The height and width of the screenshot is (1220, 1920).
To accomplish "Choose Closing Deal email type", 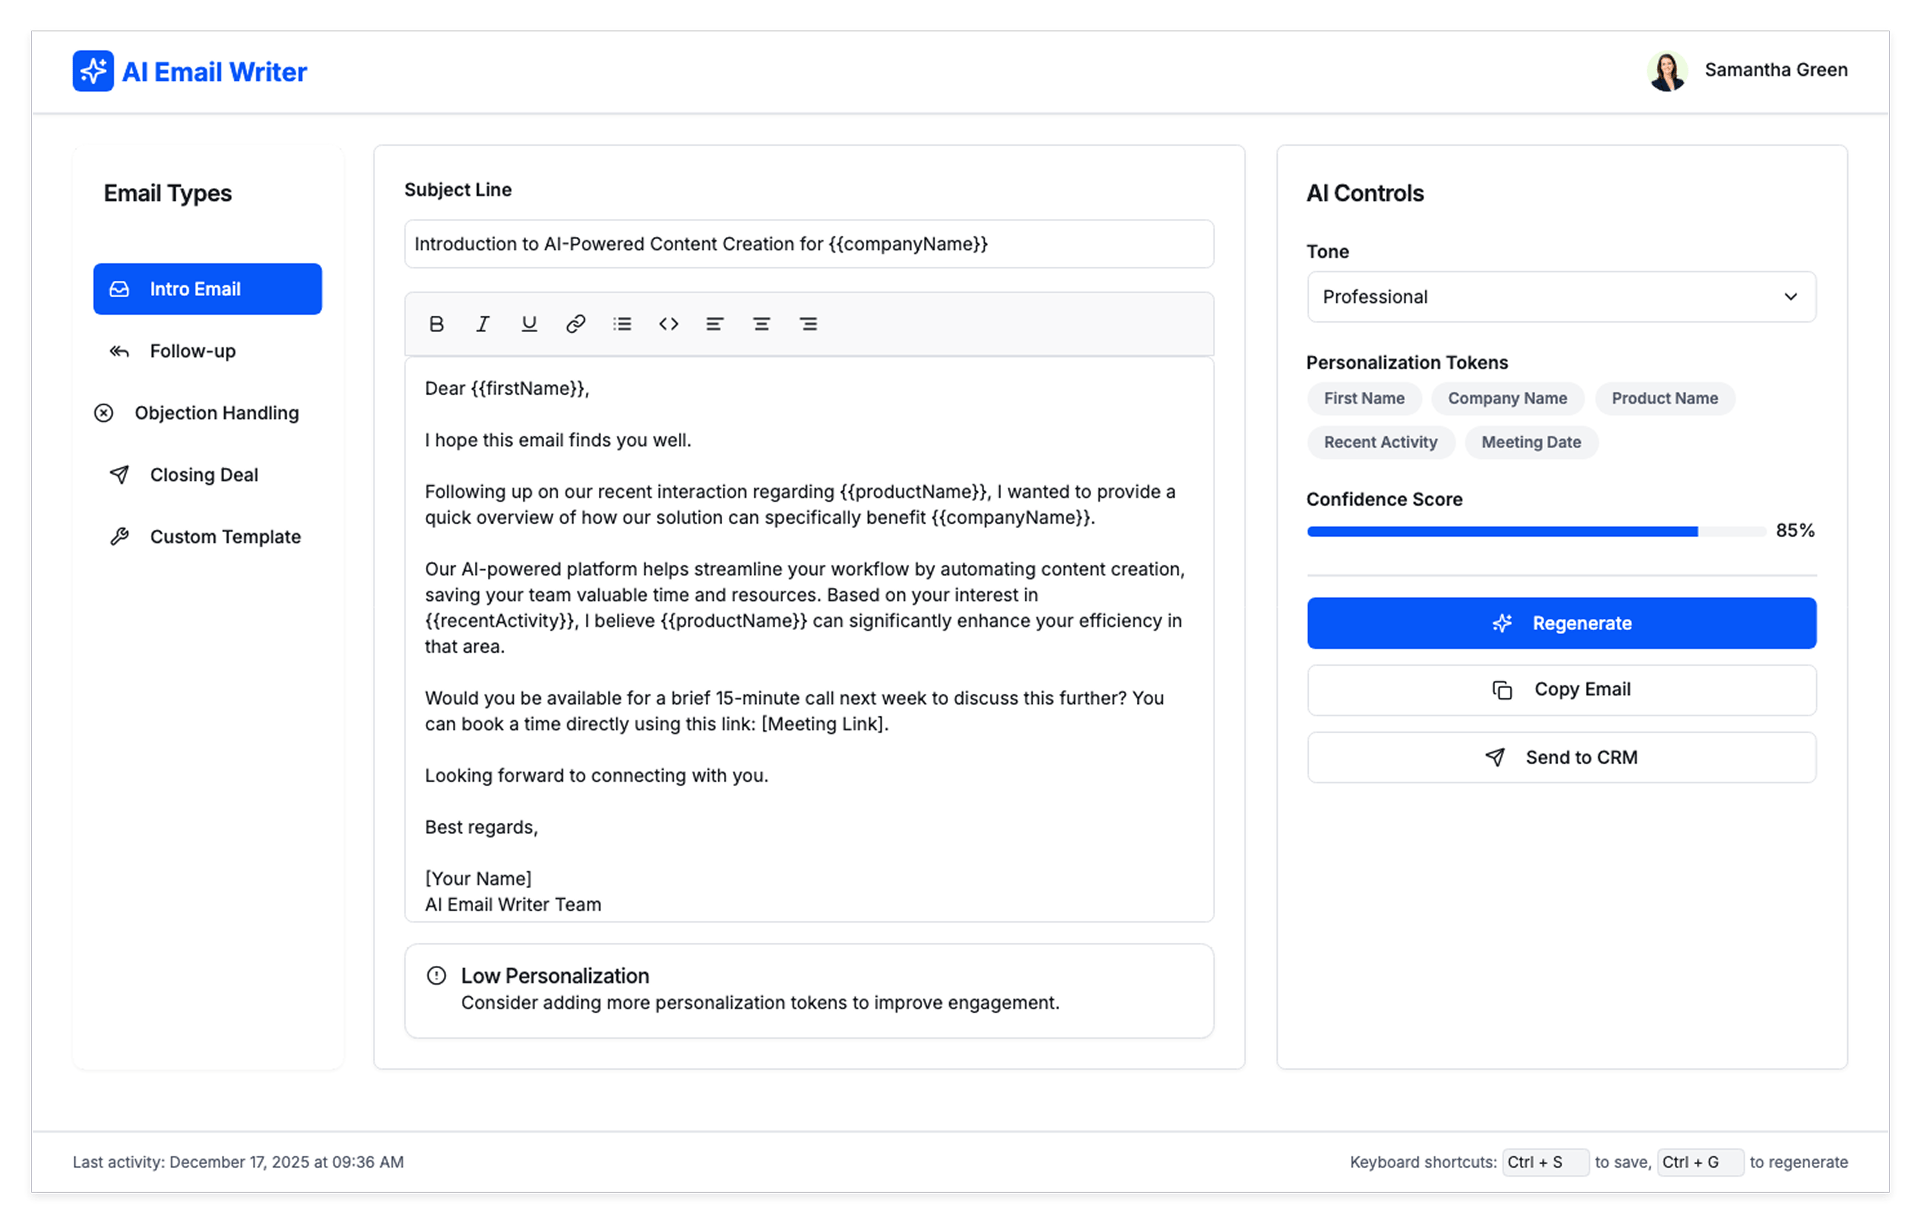I will tap(203, 475).
